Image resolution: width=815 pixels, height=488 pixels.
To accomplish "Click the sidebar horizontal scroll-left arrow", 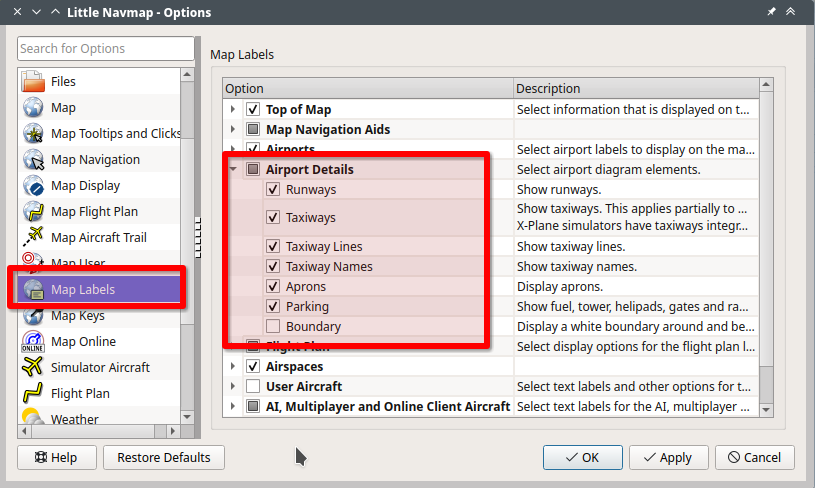I will 24,431.
